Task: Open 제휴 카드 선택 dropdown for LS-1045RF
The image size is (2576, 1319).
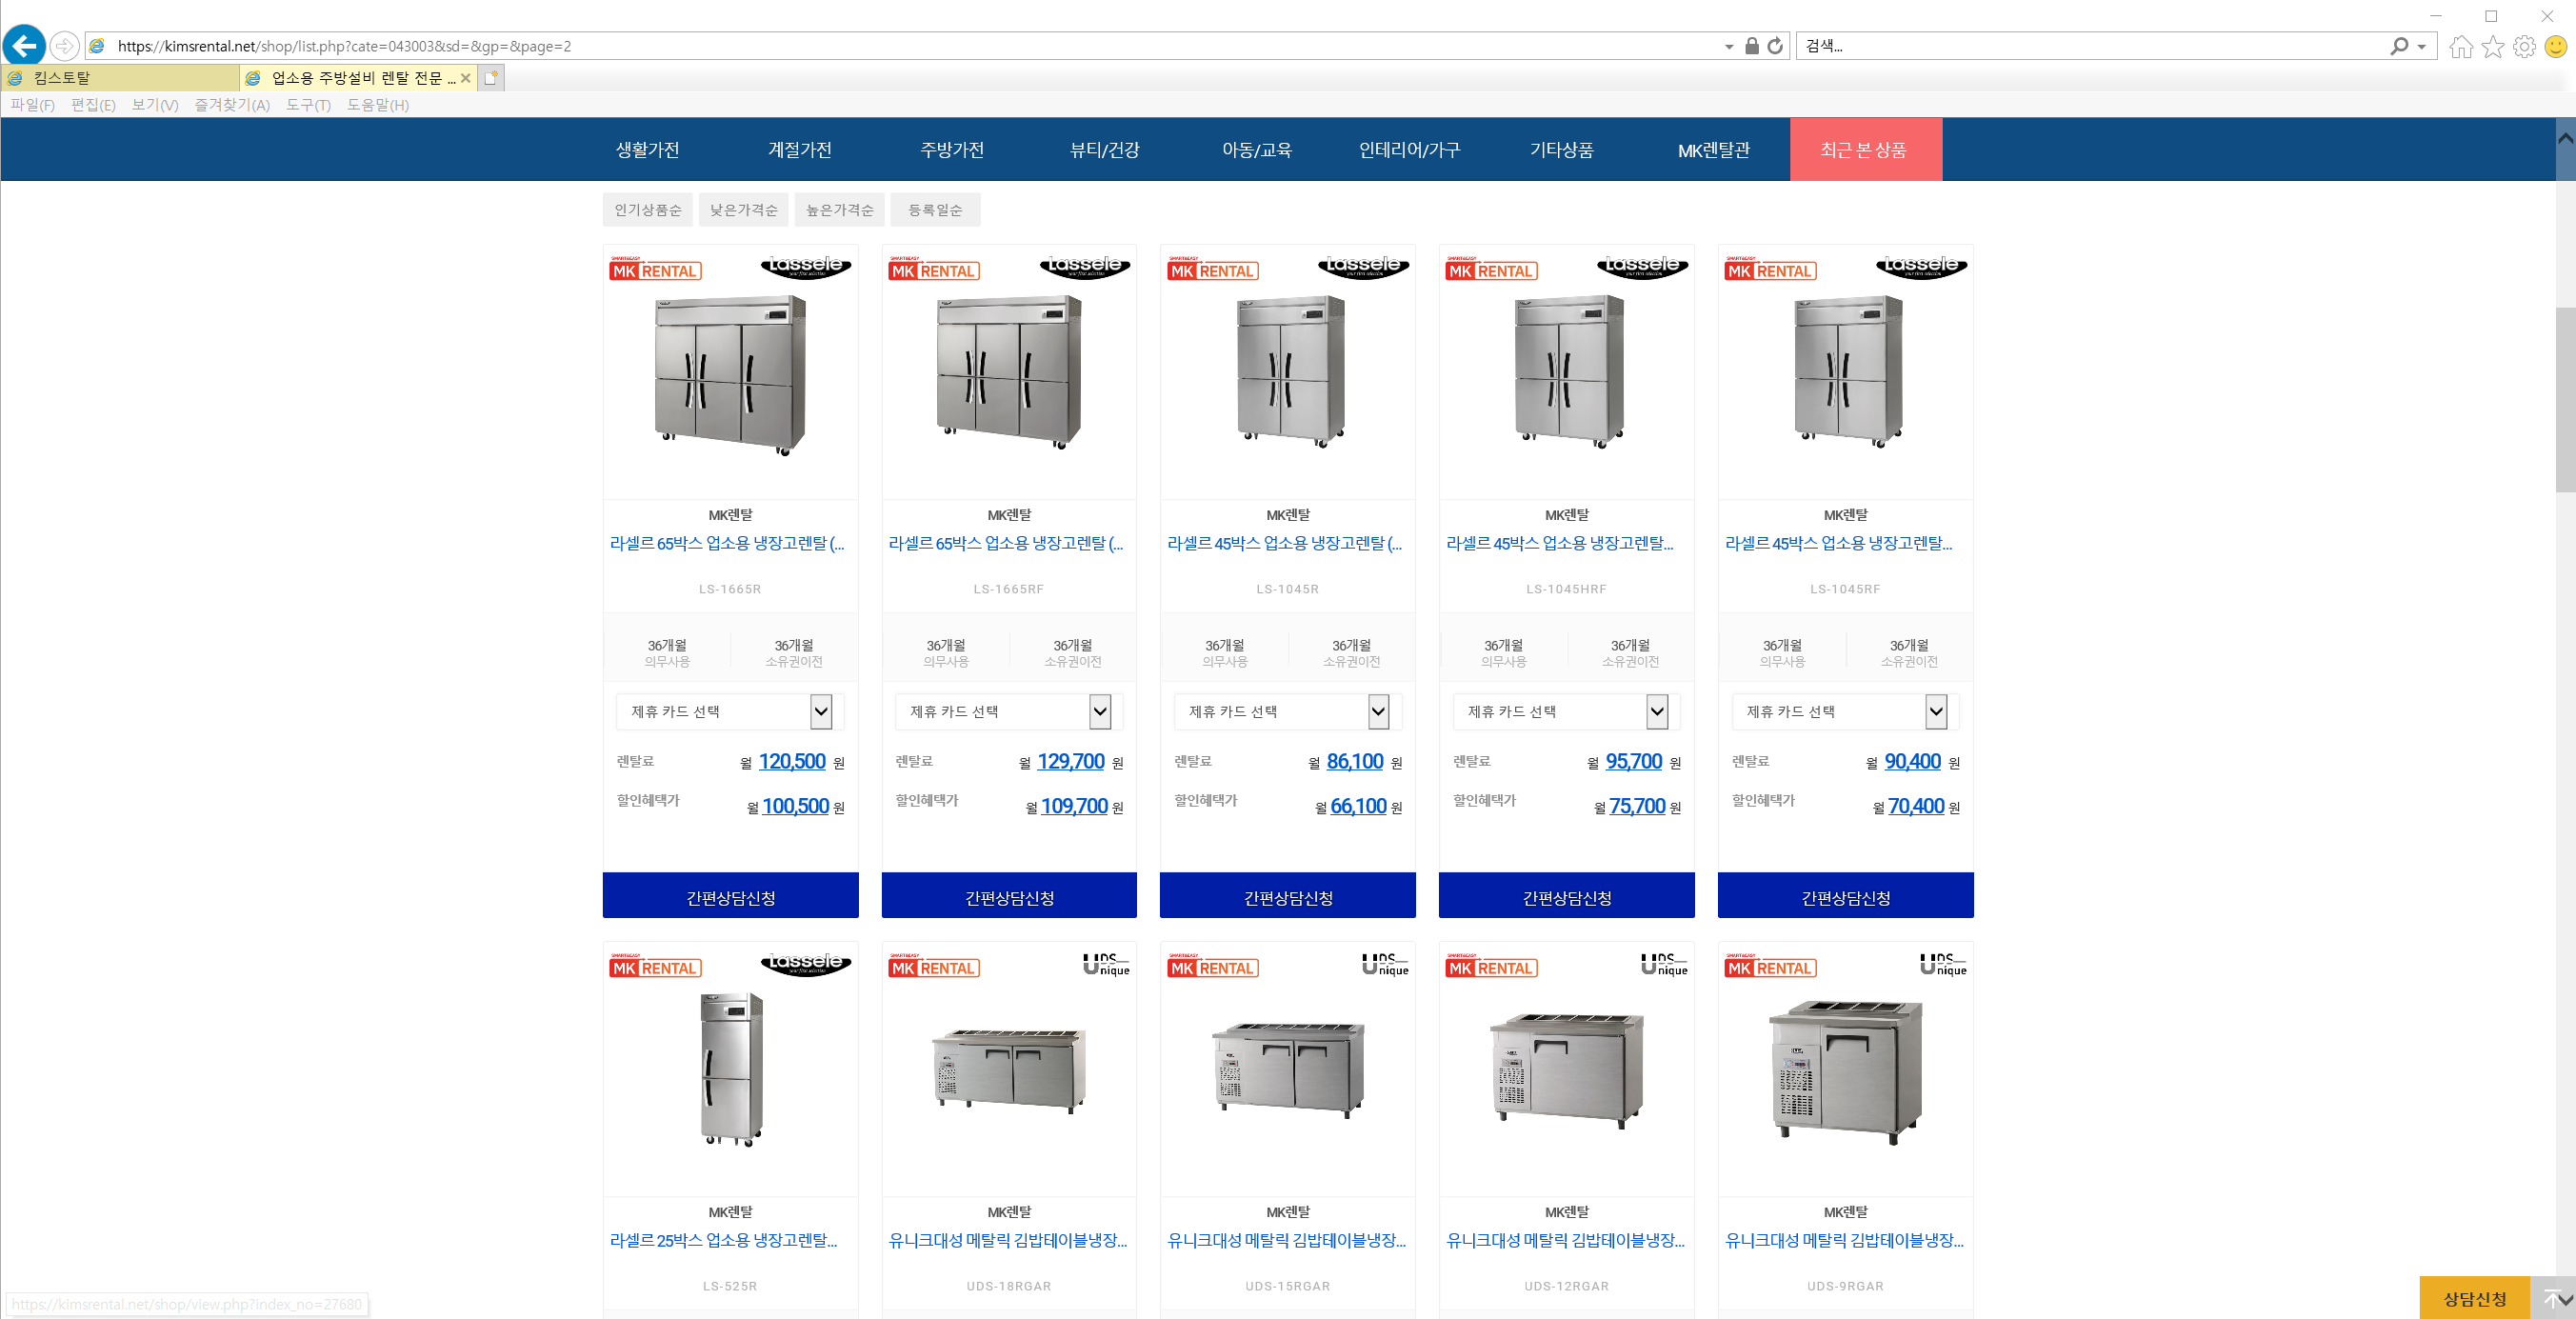Action: 1845,711
